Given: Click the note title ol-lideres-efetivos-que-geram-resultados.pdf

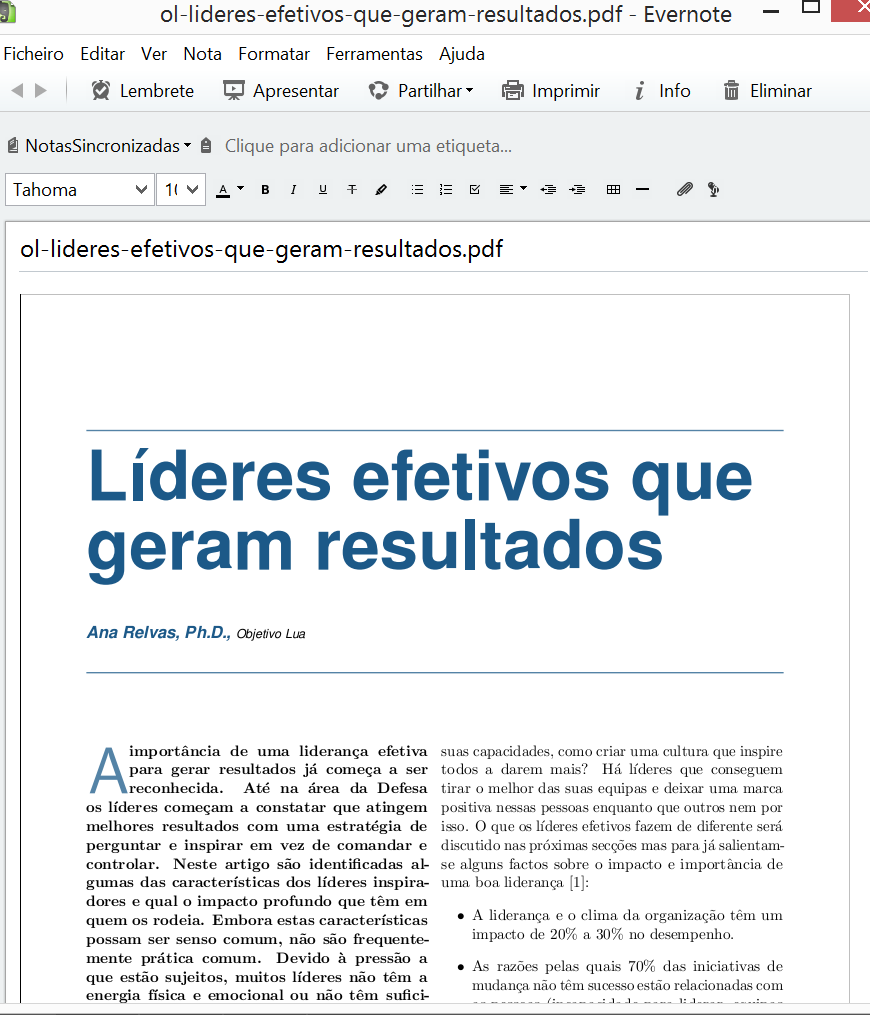Looking at the screenshot, I should point(262,249).
